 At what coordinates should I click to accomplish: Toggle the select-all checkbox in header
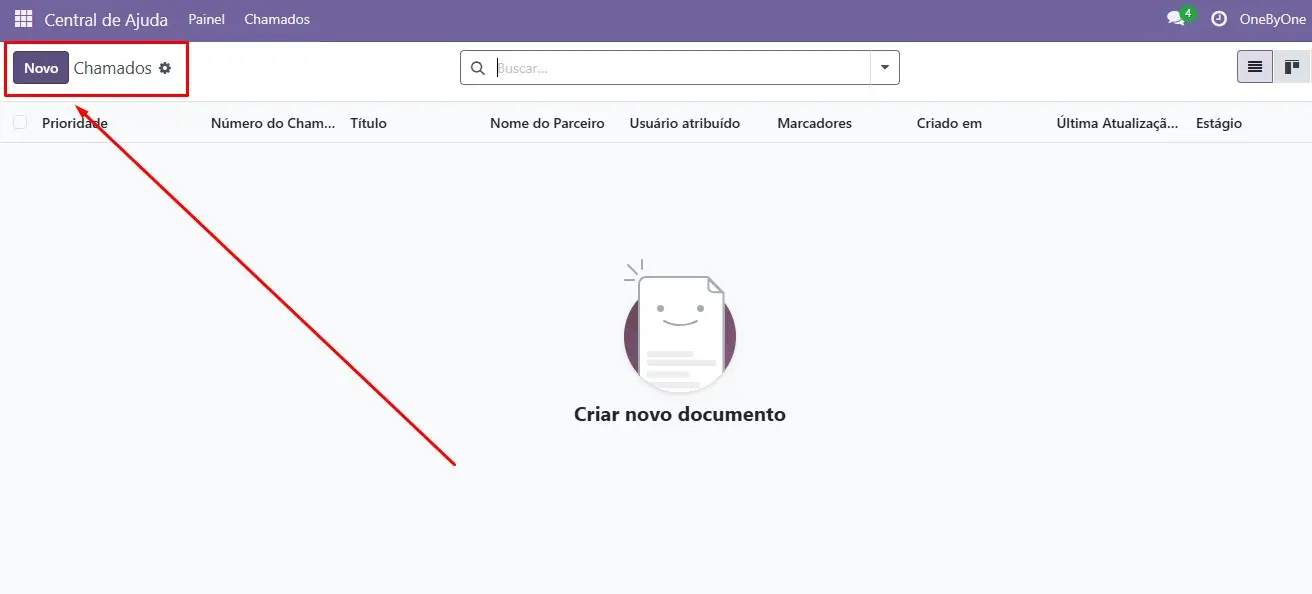point(20,123)
